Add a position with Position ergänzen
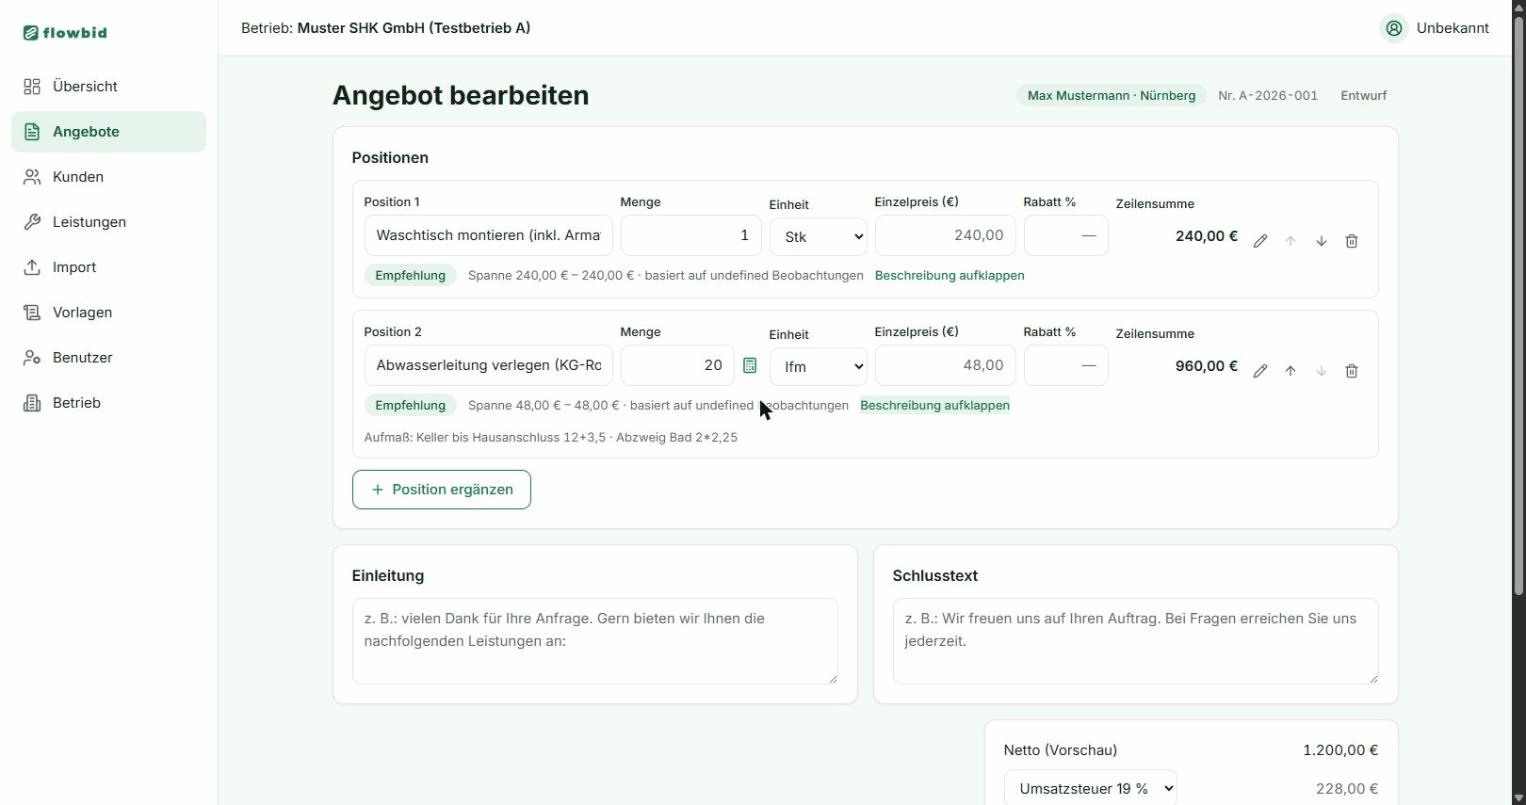The image size is (1526, 805). click(441, 489)
